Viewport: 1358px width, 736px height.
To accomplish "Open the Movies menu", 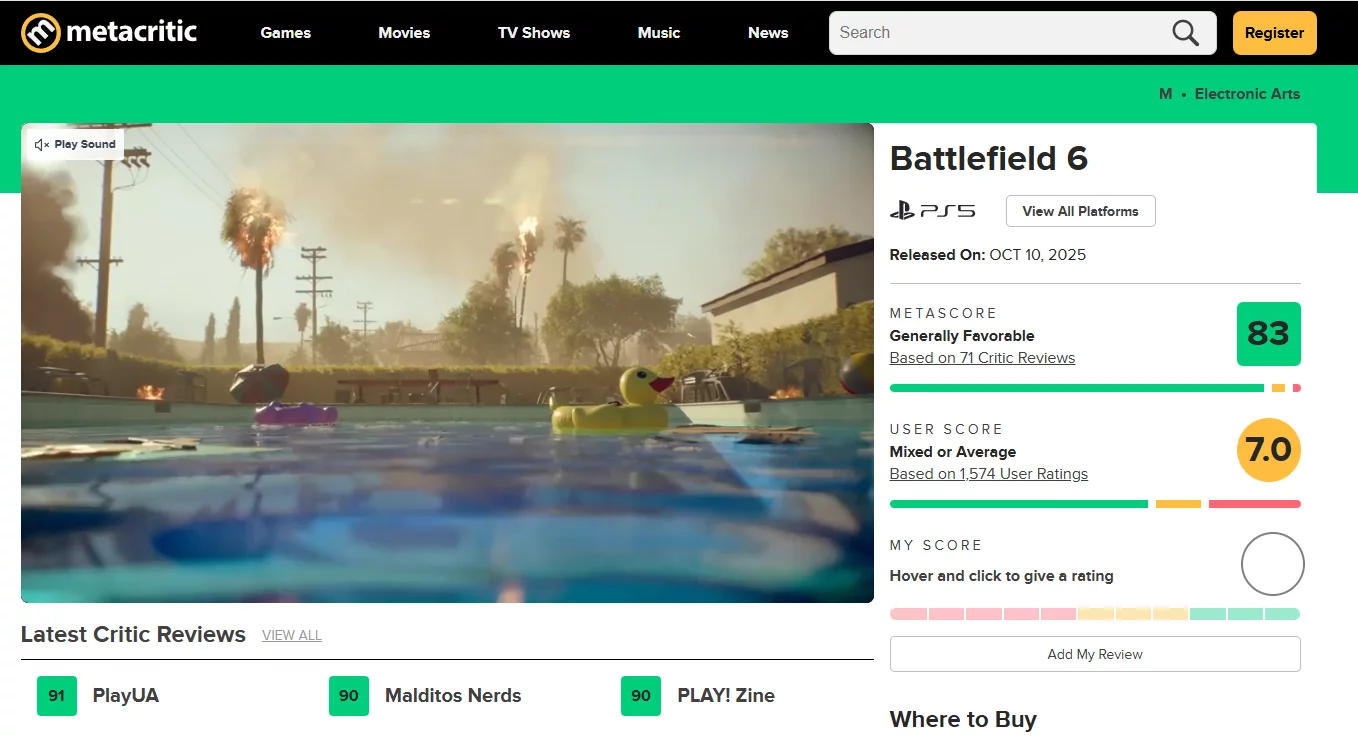I will point(404,33).
